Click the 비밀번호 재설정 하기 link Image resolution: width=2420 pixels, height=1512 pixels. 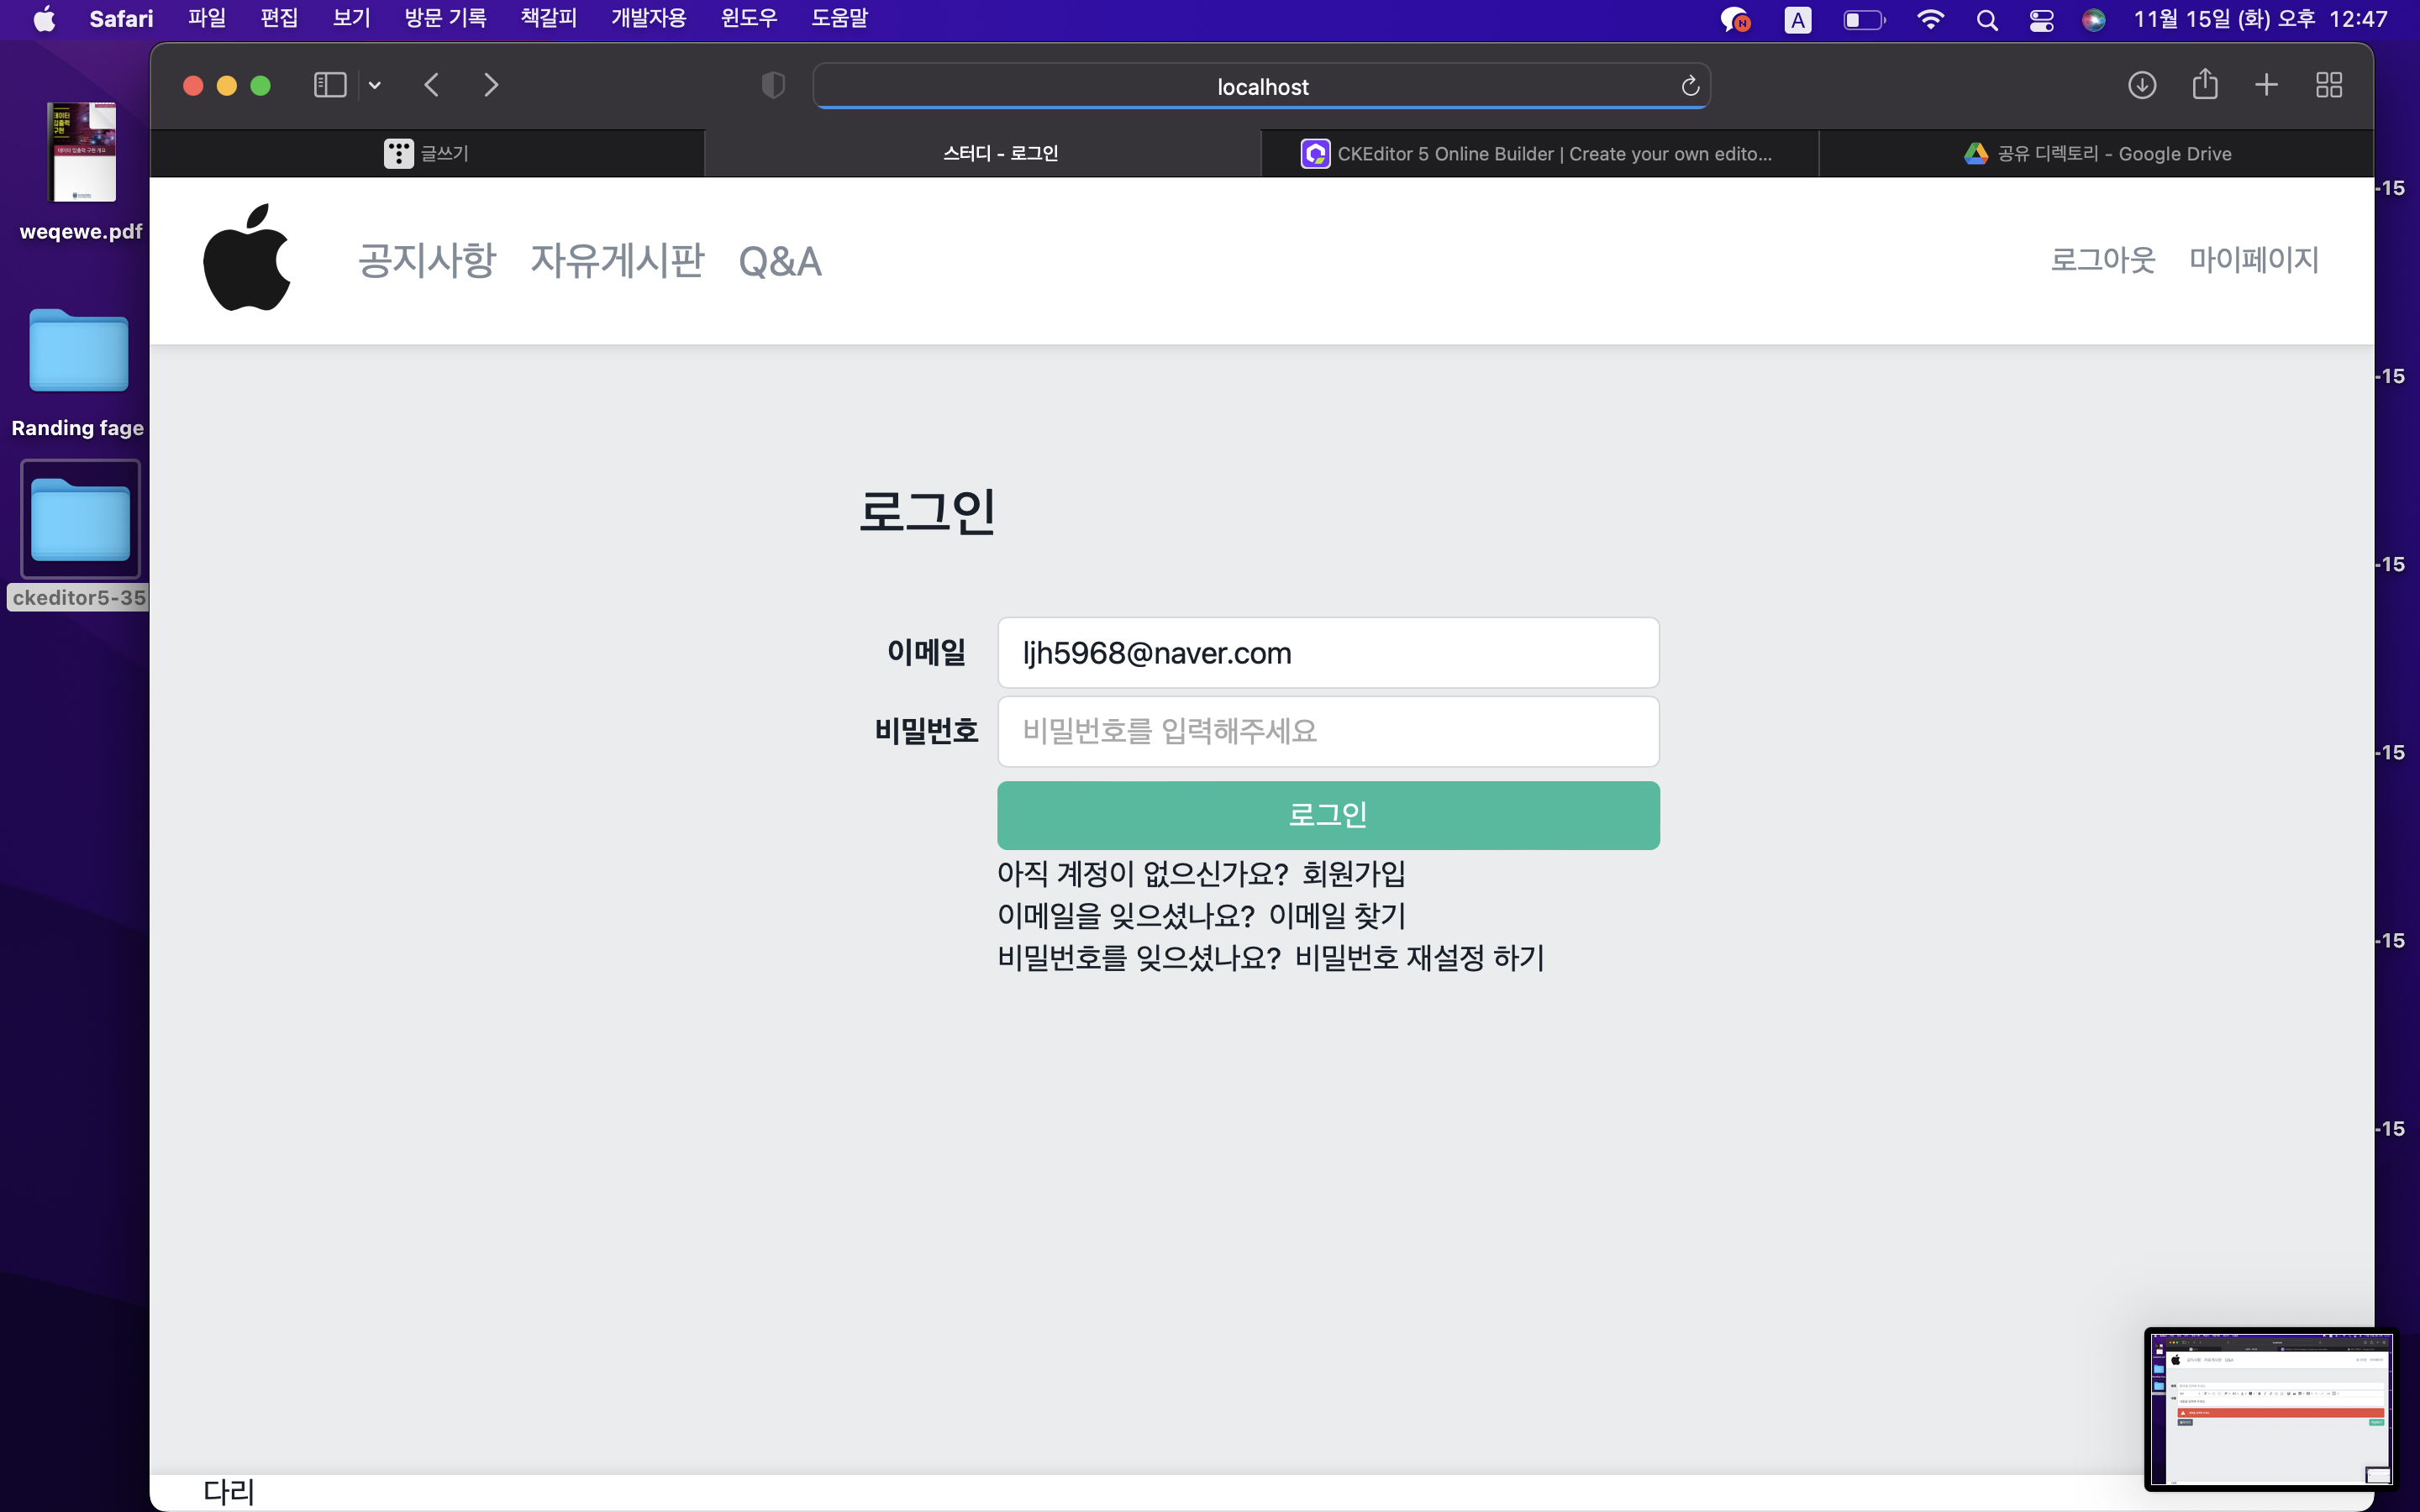point(1419,957)
